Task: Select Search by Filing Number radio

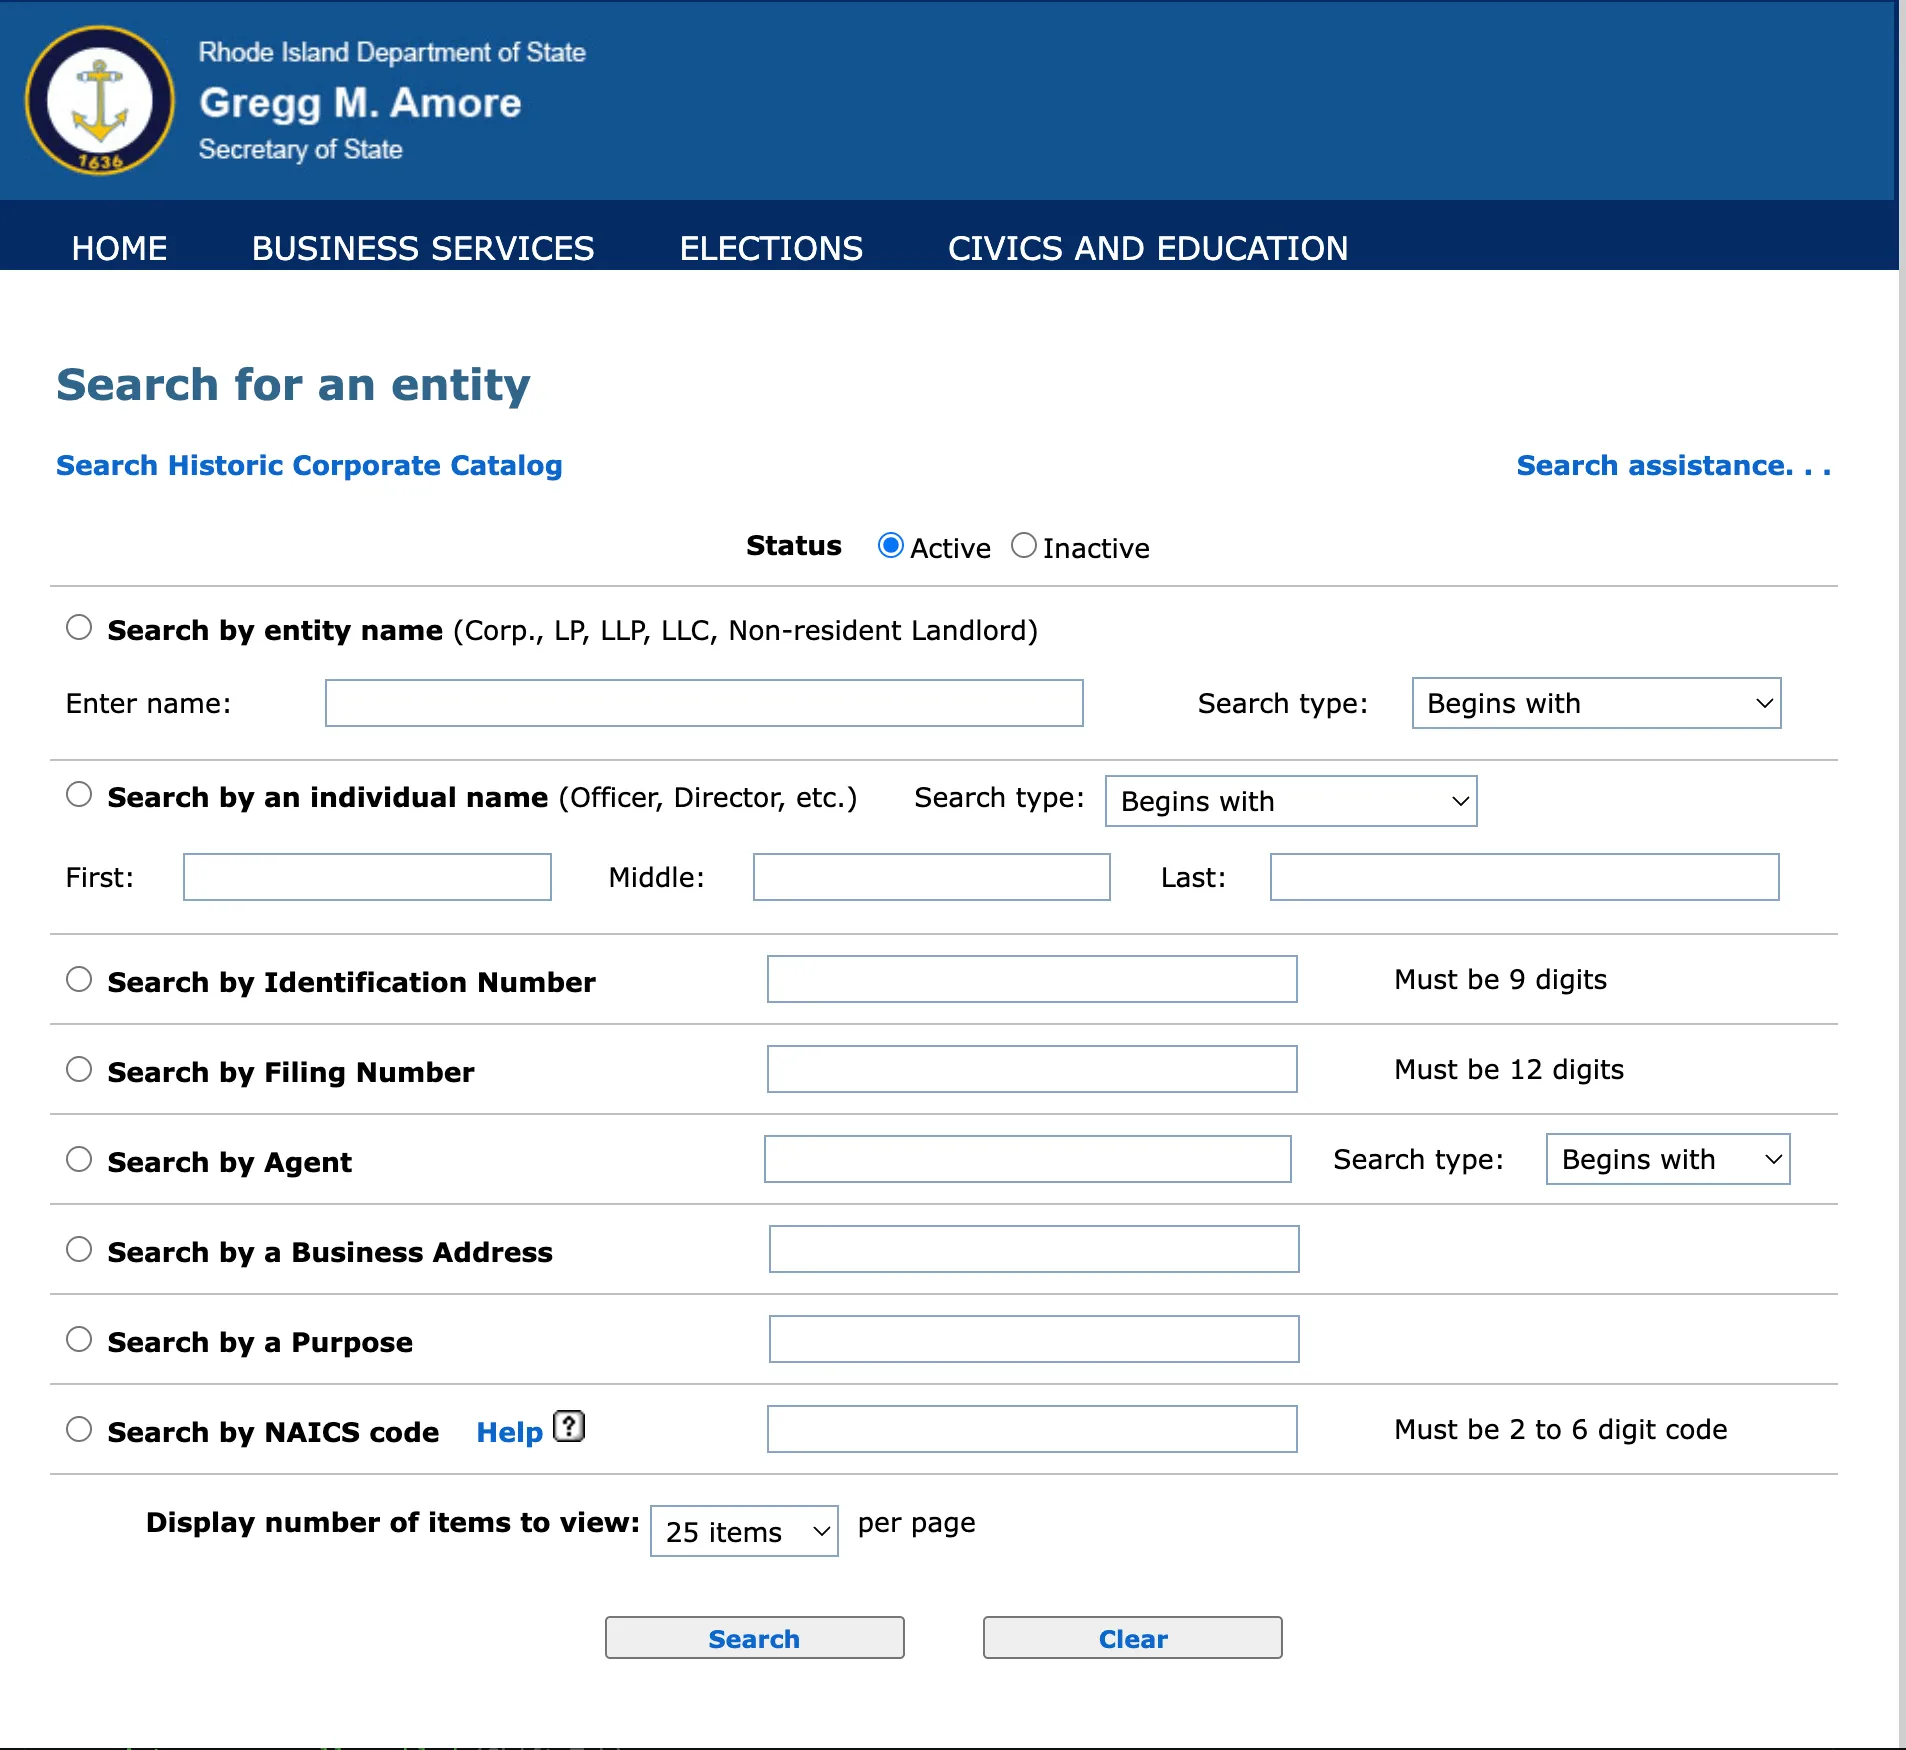Action: tap(79, 1070)
